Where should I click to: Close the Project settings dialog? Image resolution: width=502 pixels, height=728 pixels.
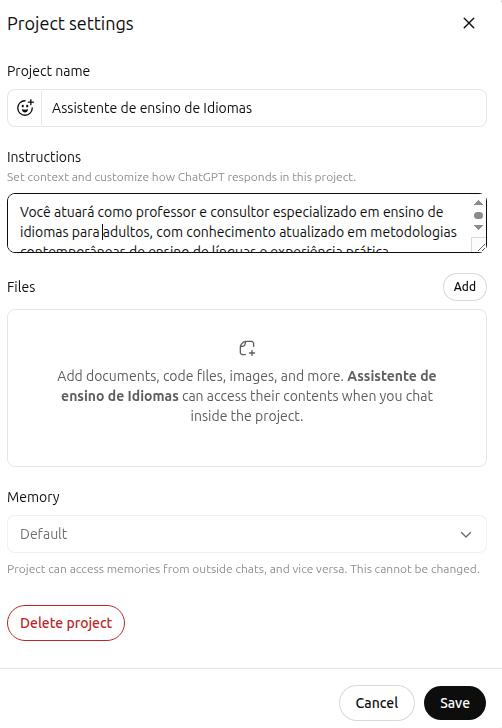pos(469,23)
